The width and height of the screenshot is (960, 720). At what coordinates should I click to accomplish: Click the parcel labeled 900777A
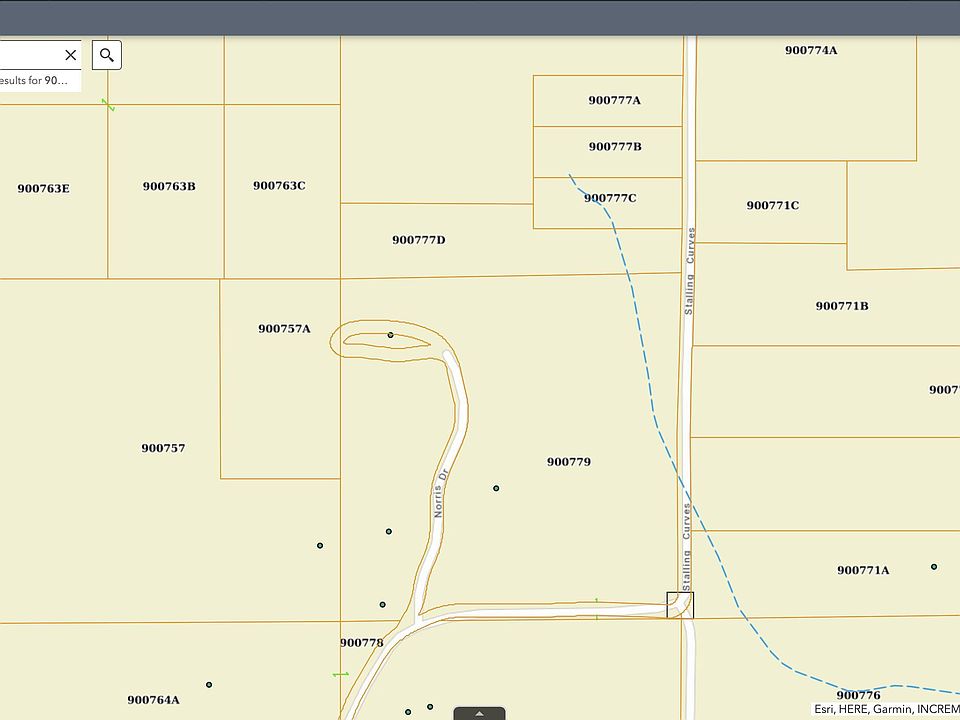[614, 100]
